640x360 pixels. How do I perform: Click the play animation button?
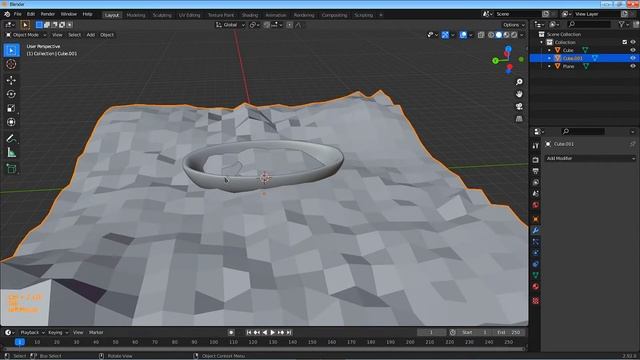273,333
